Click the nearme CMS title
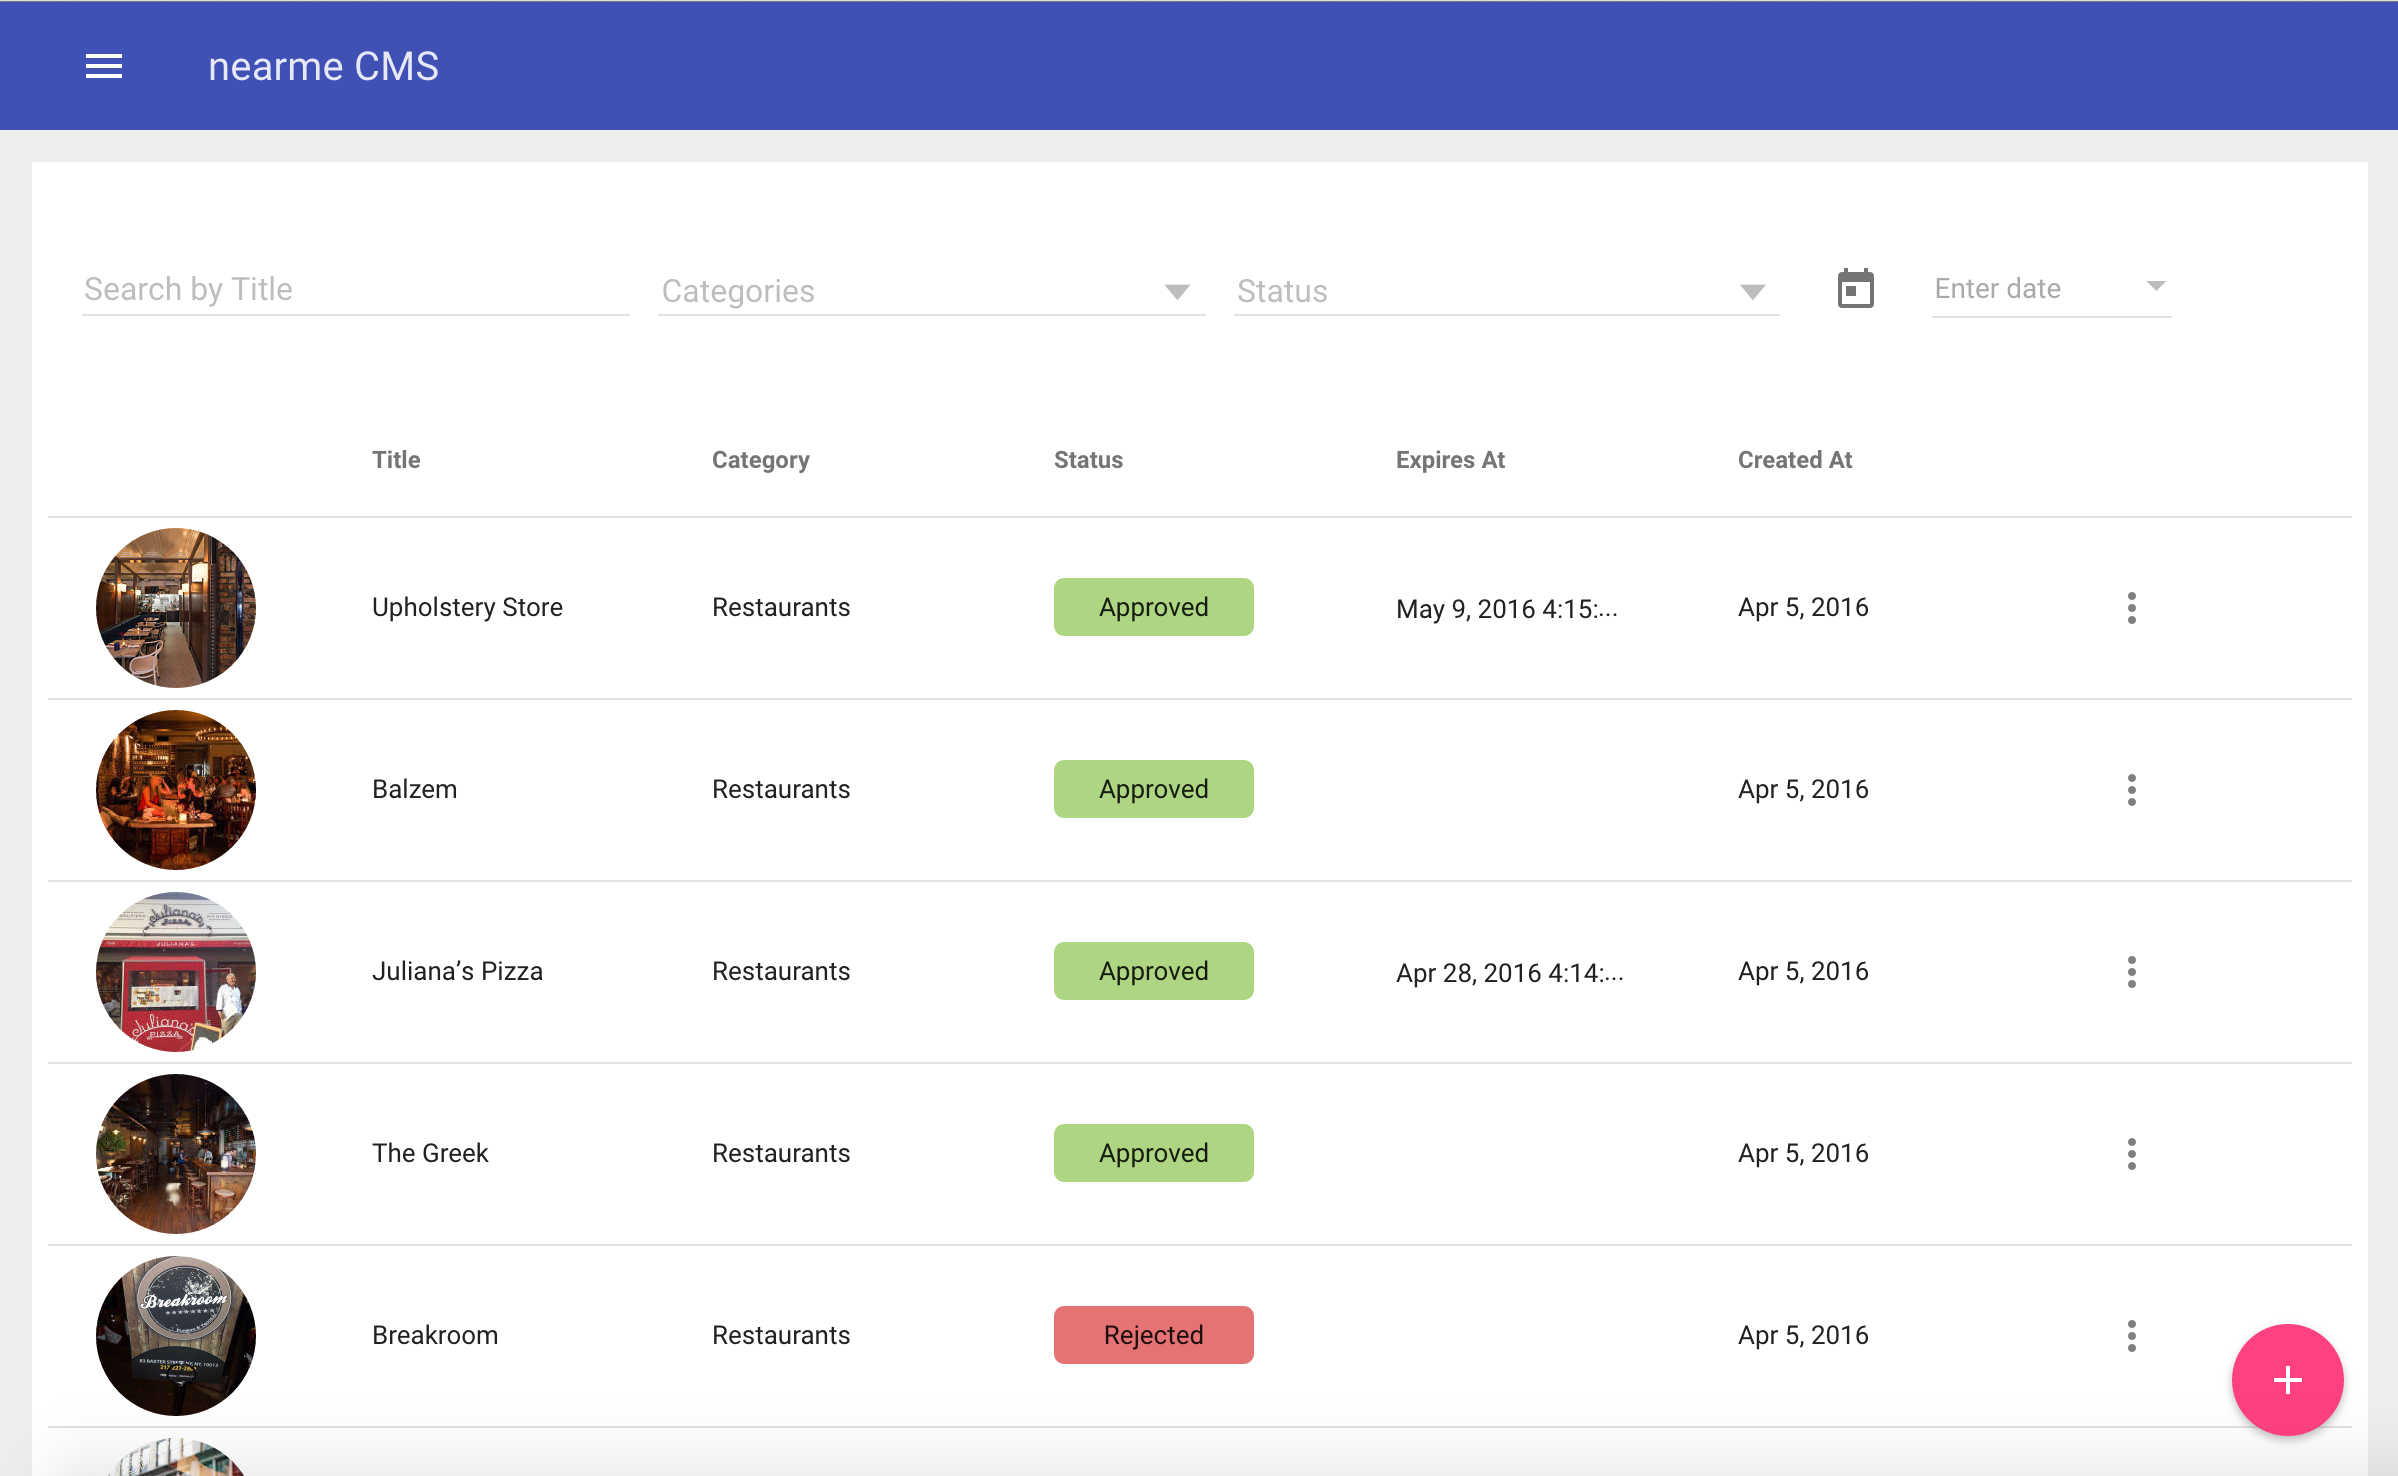2398x1476 pixels. pos(323,66)
